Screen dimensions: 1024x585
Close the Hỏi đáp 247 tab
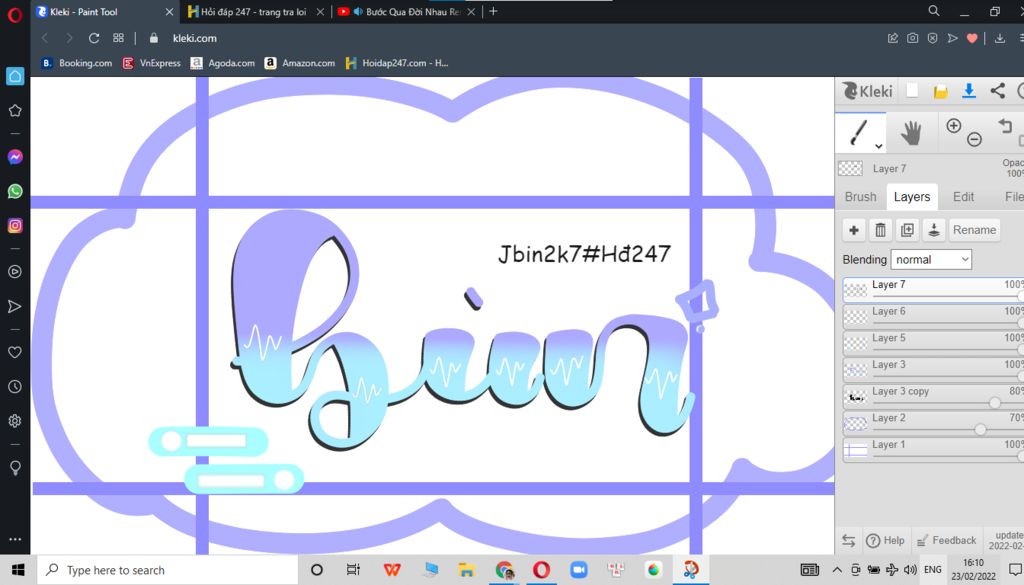point(320,12)
